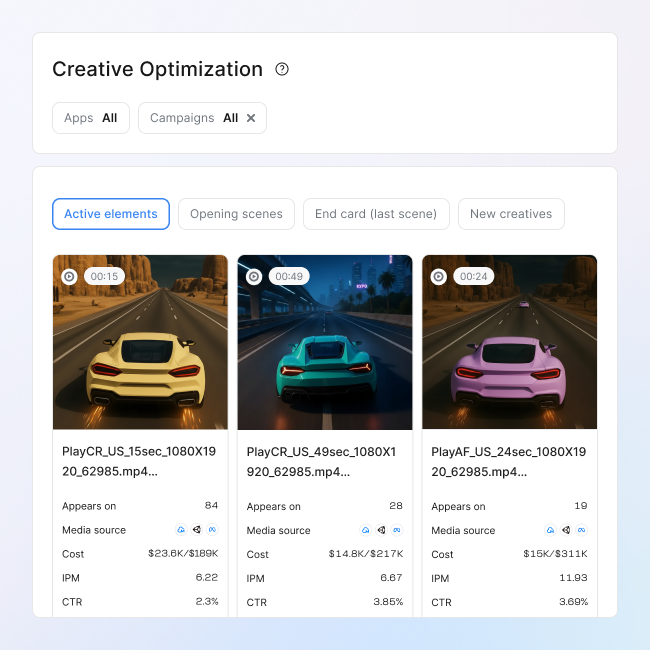The image size is (650, 650).
Task: Open the Campaigns All filter dropdown
Action: [194, 118]
